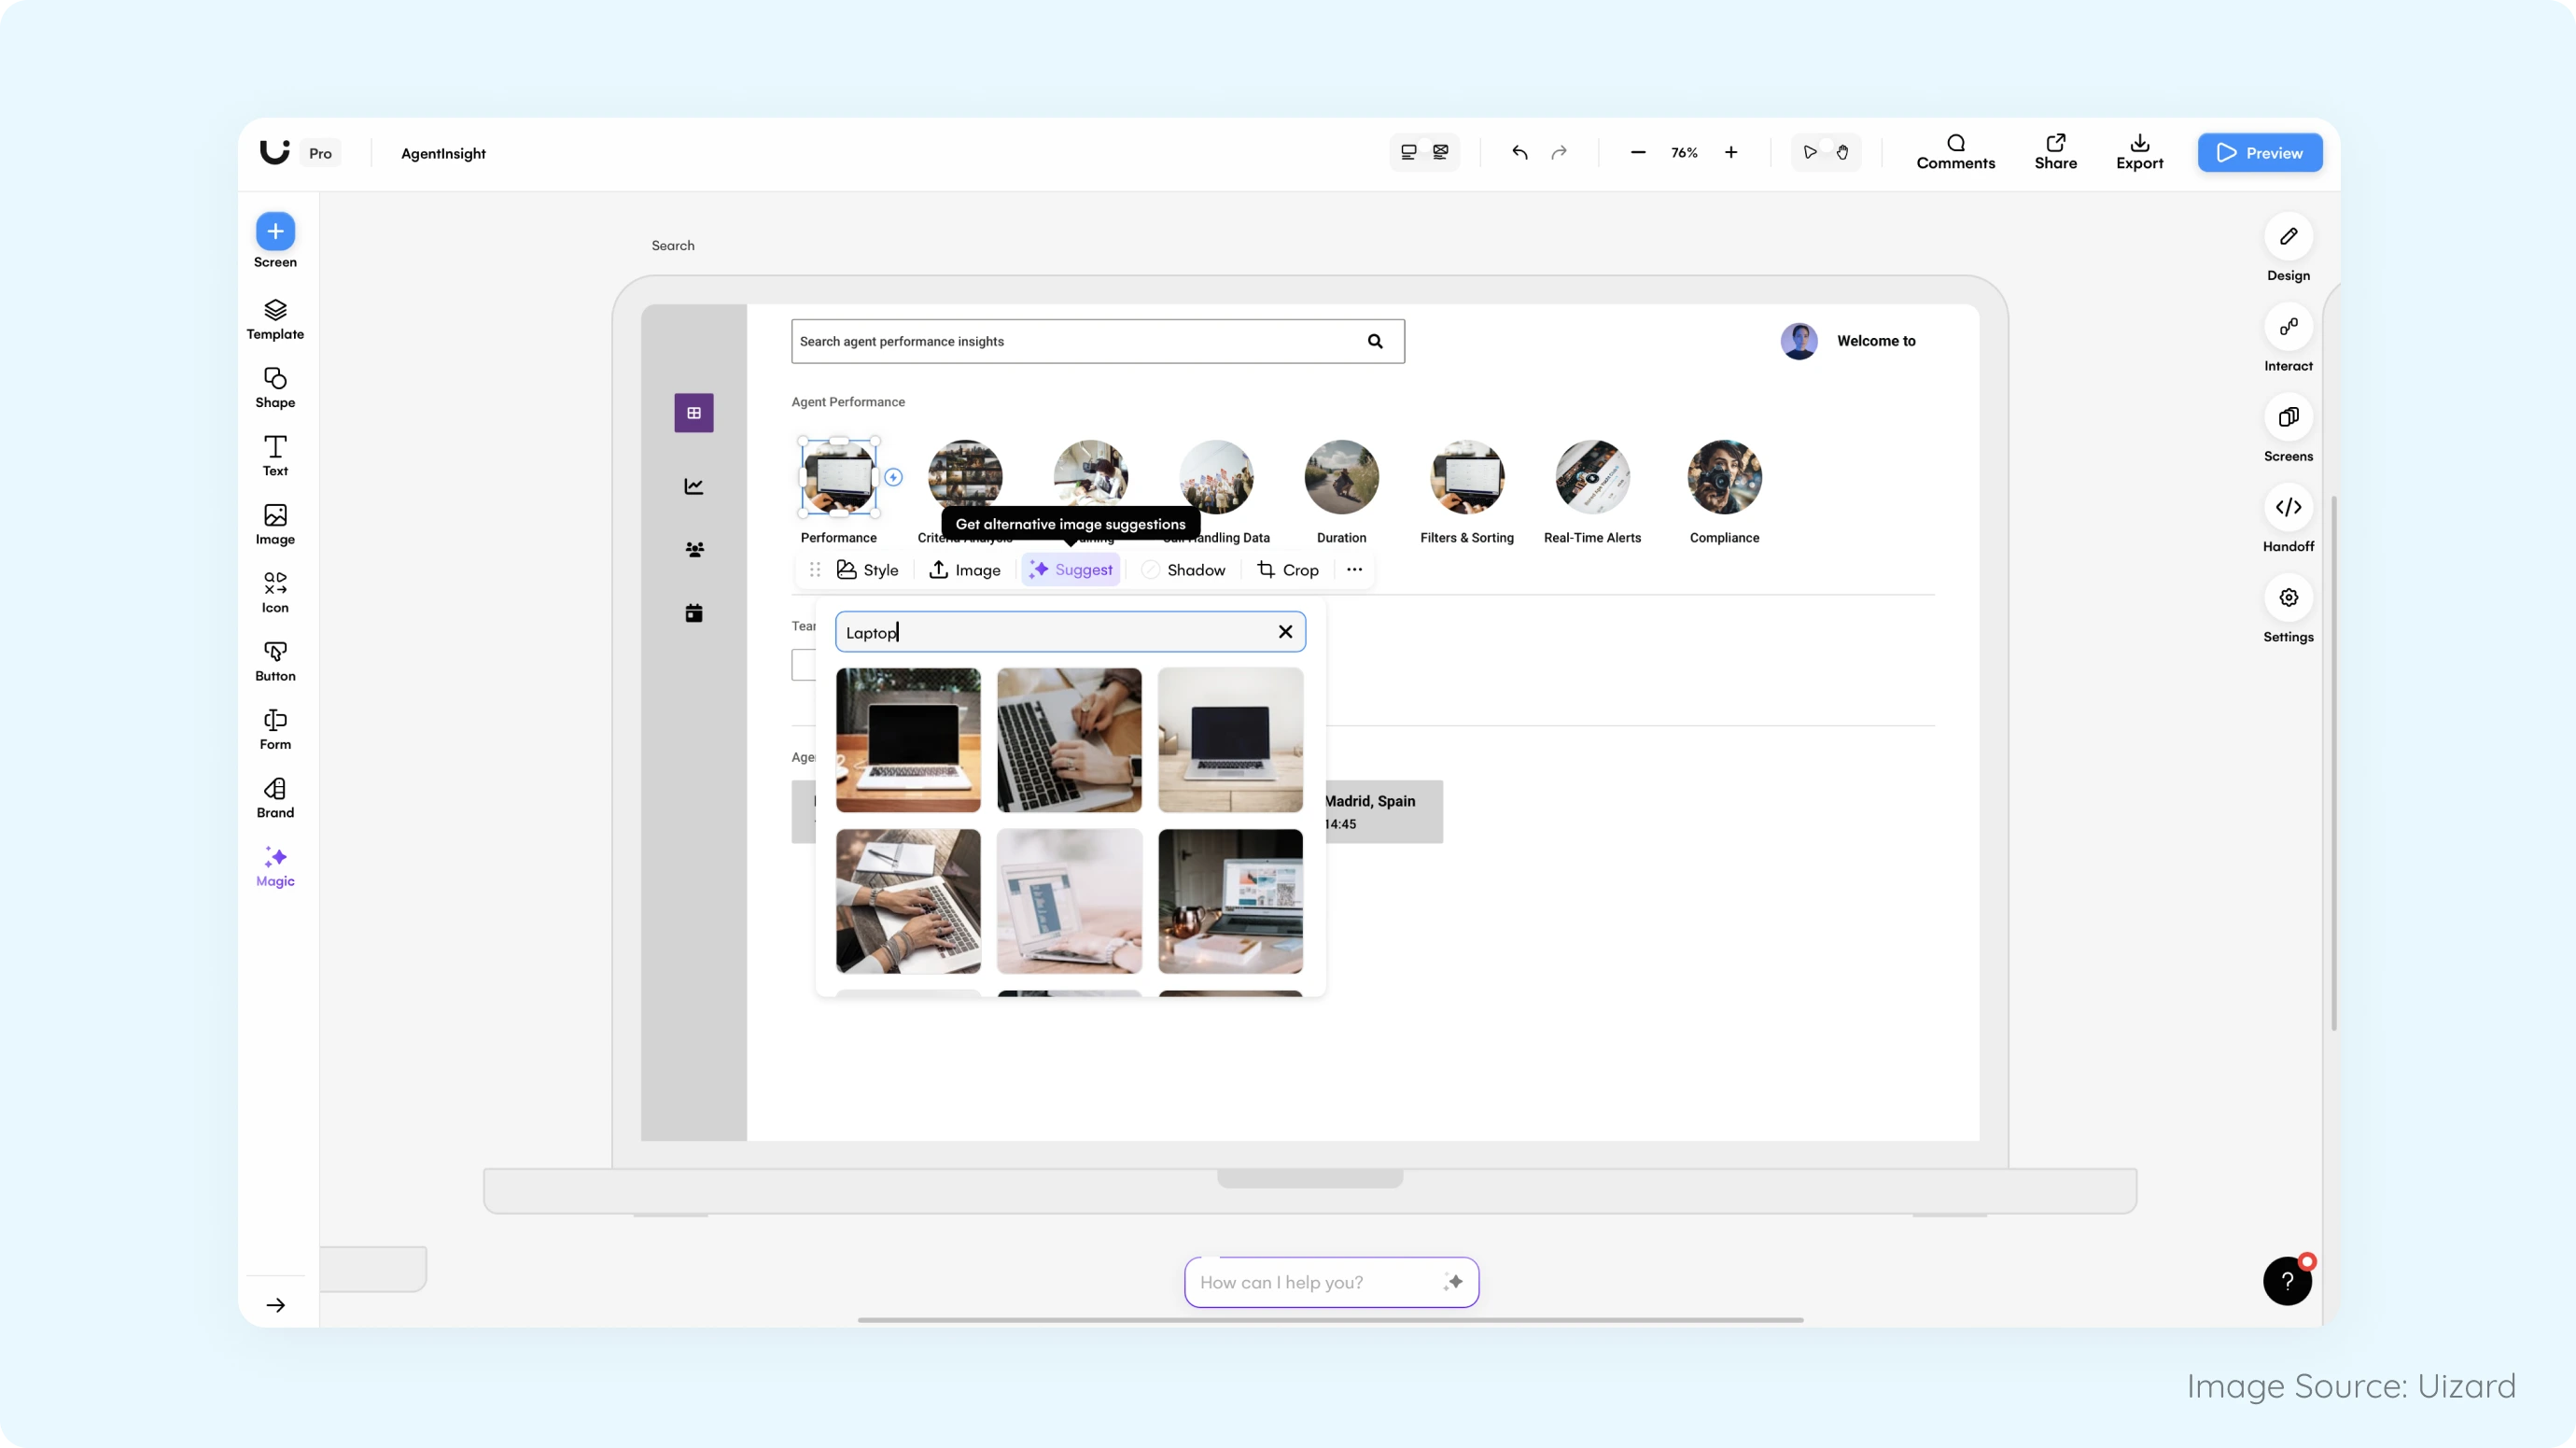The image size is (2576, 1448).
Task: Open the Magic AI tool
Action: 275,866
